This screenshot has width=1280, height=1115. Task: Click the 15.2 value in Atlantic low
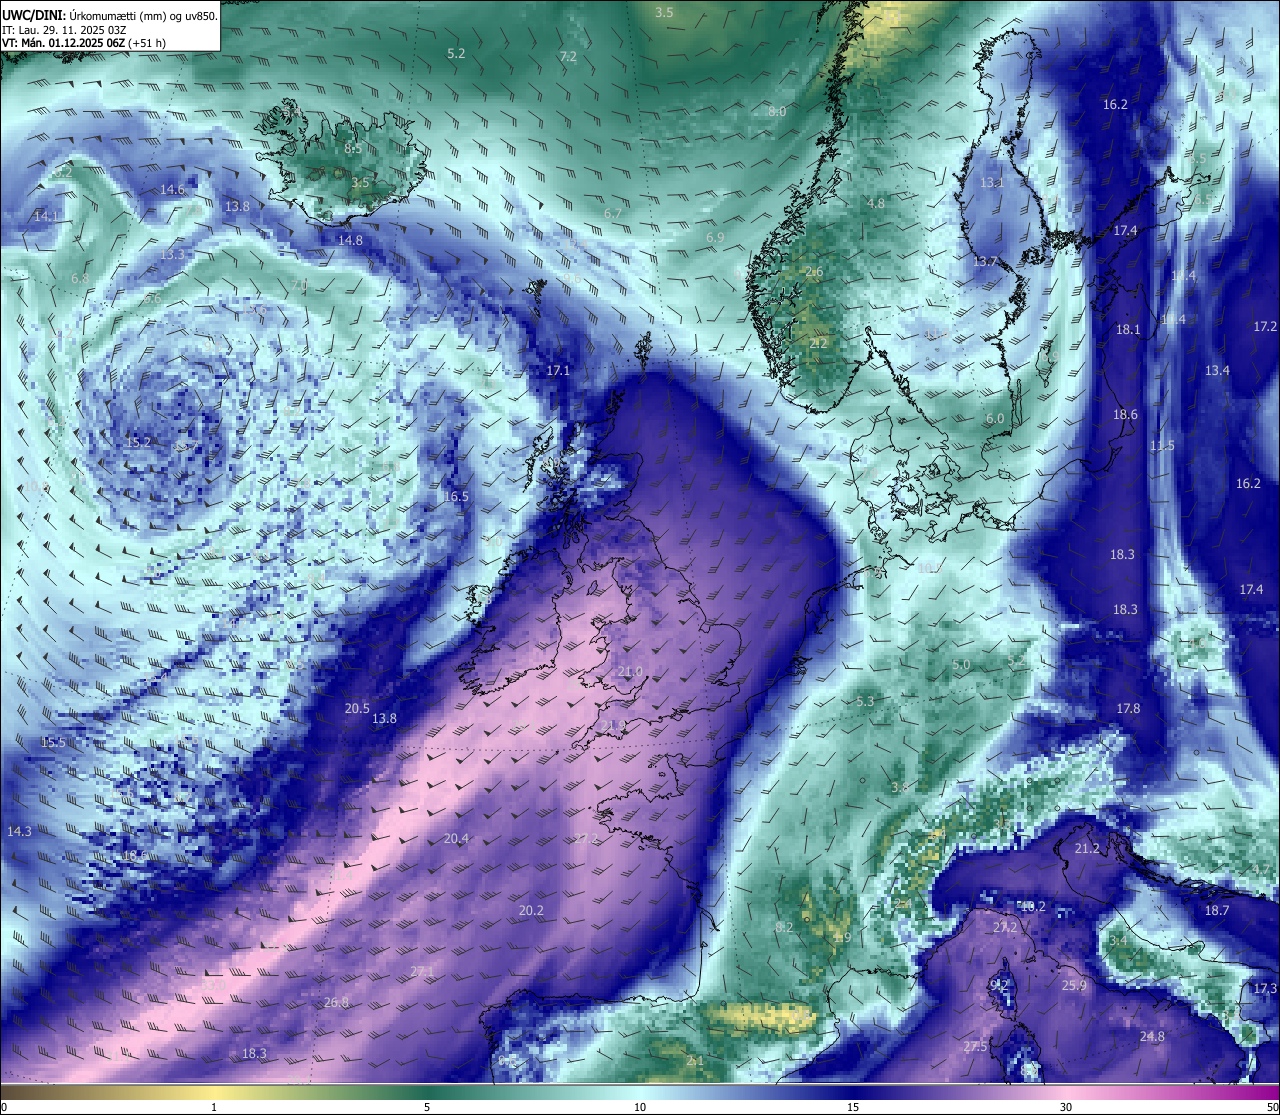[138, 441]
